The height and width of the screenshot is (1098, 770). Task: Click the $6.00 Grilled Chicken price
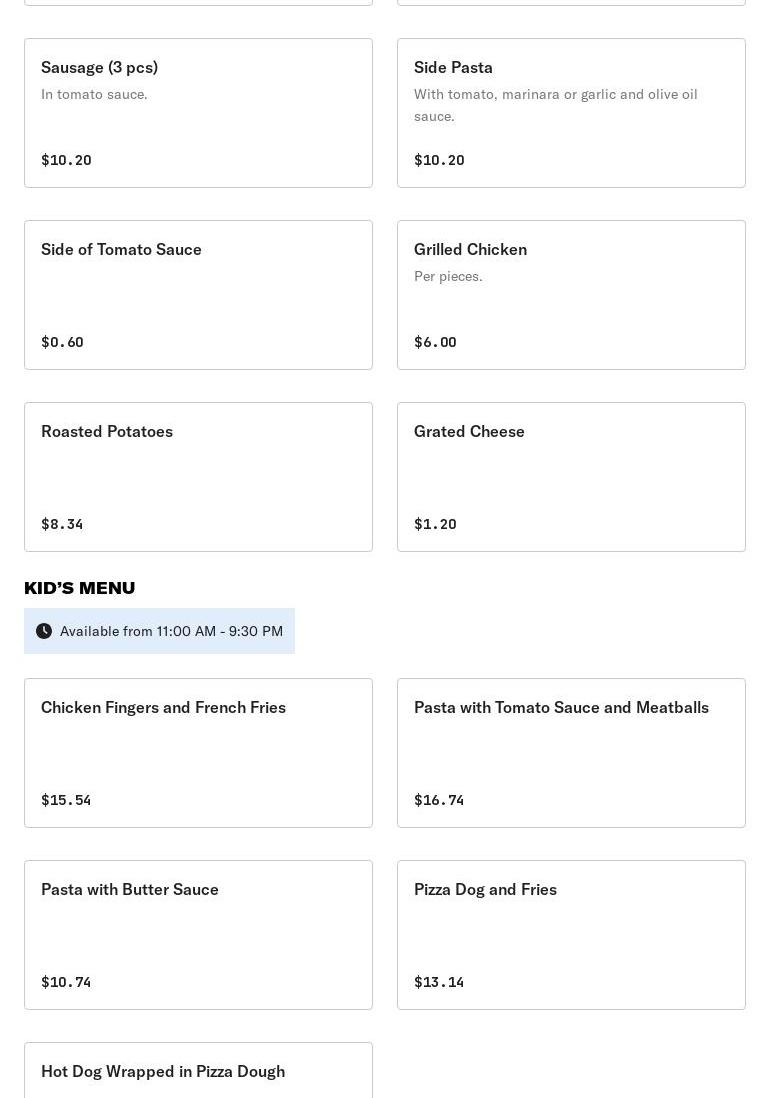pyautogui.click(x=435, y=342)
